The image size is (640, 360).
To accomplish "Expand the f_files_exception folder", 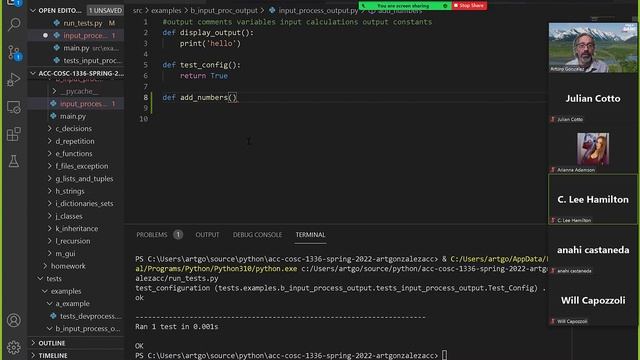I will point(50,166).
